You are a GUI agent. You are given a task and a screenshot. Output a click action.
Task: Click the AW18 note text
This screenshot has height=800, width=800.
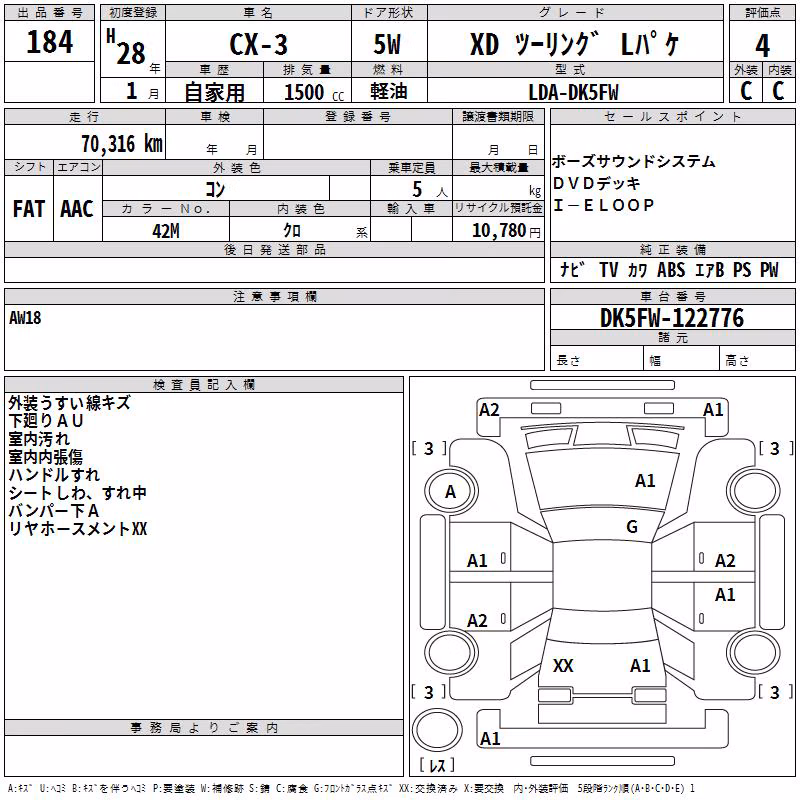point(25,318)
